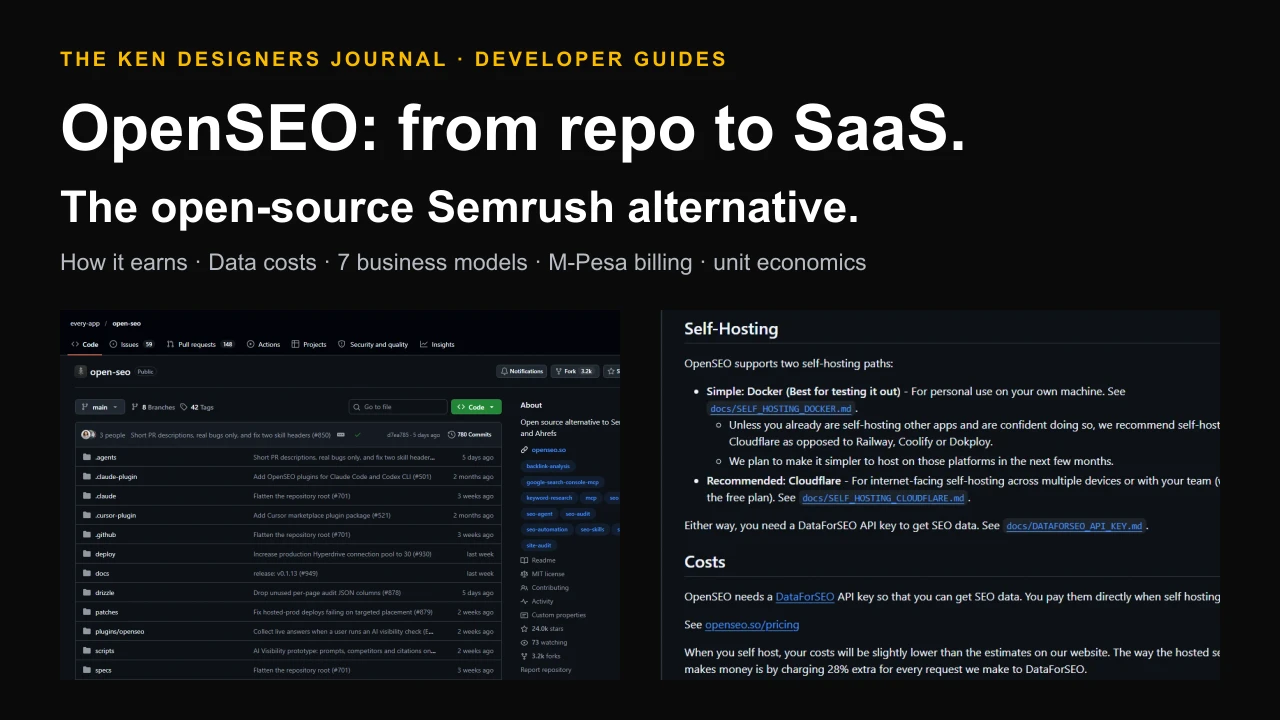Open the .agents folder icon
1280x720 pixels.
pyautogui.click(x=87, y=457)
